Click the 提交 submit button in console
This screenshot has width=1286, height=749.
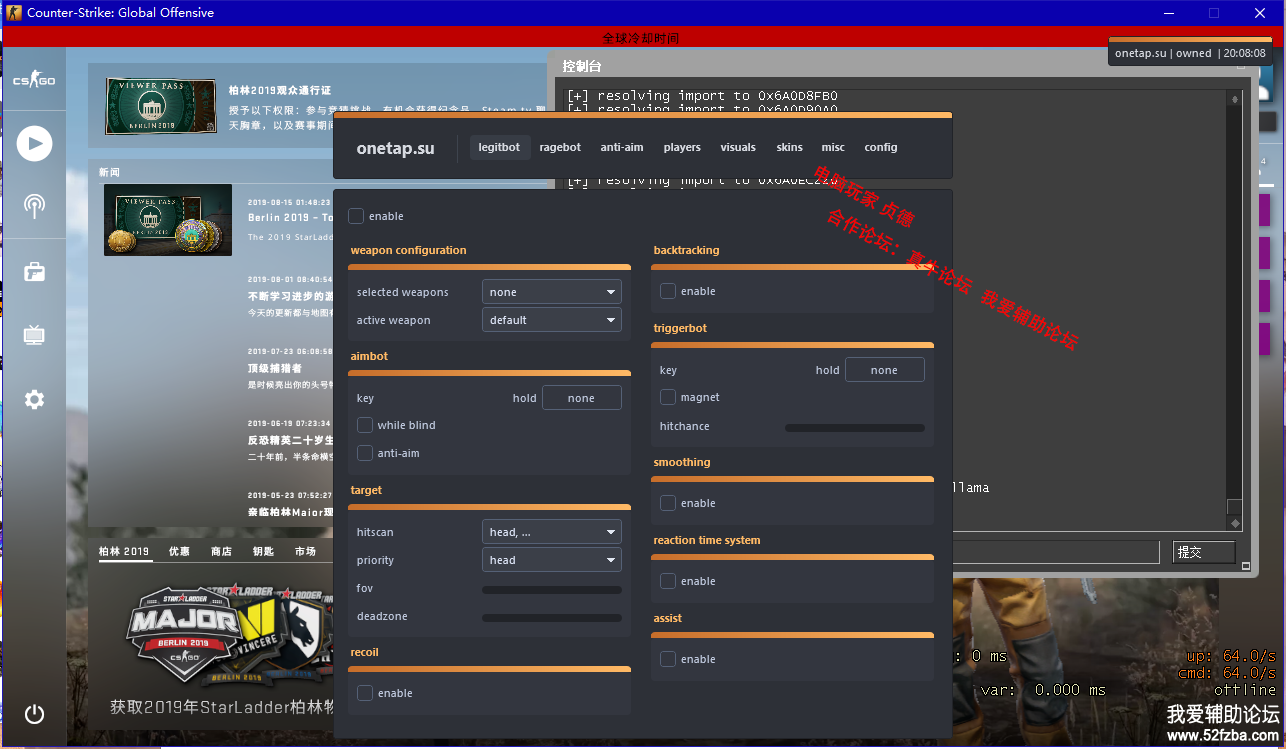point(1204,552)
